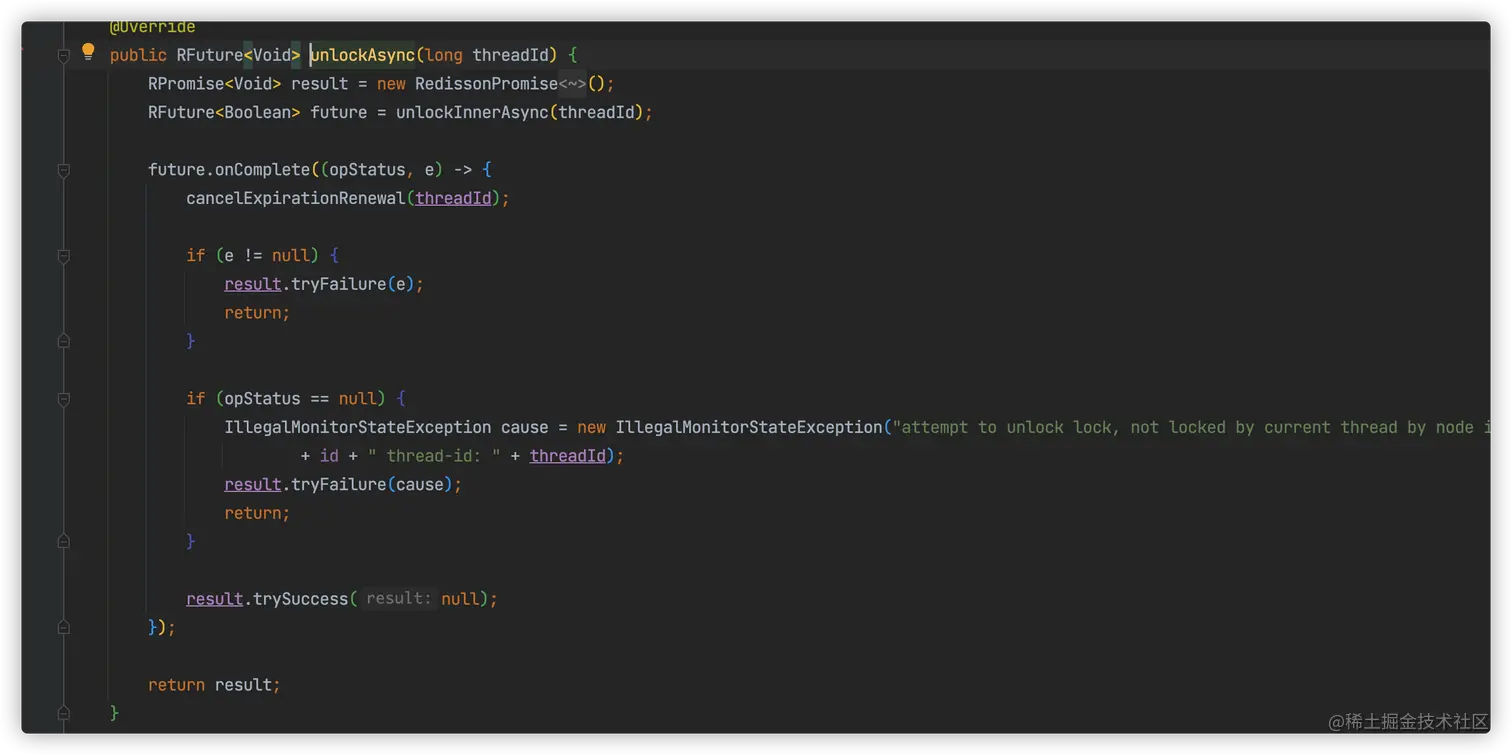The image size is (1512, 755).
Task: Click underlined threadId after thread-id string
Action: click(567, 456)
